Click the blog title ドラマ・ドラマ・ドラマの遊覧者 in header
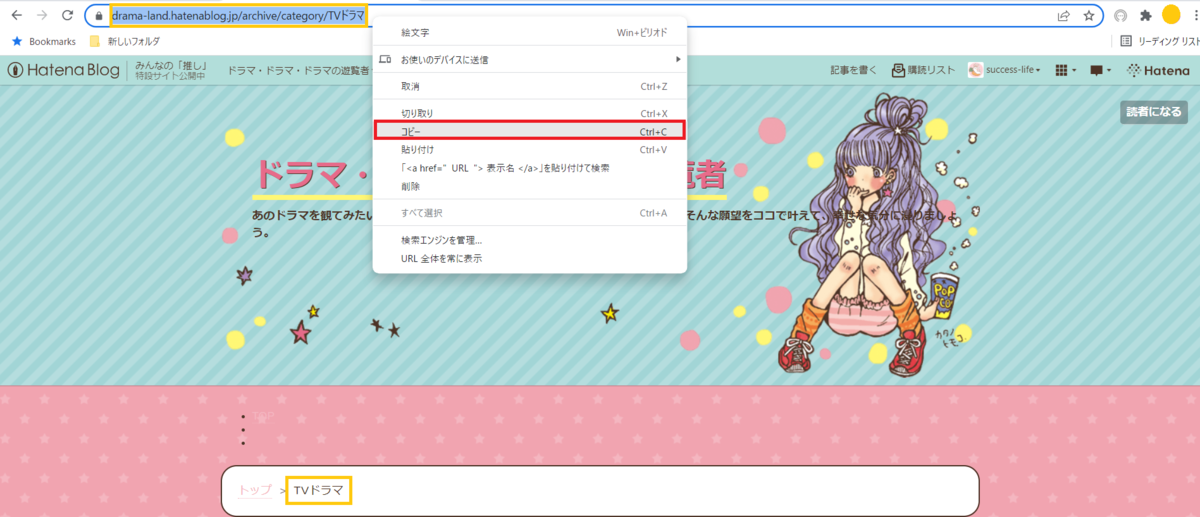 click(x=298, y=70)
